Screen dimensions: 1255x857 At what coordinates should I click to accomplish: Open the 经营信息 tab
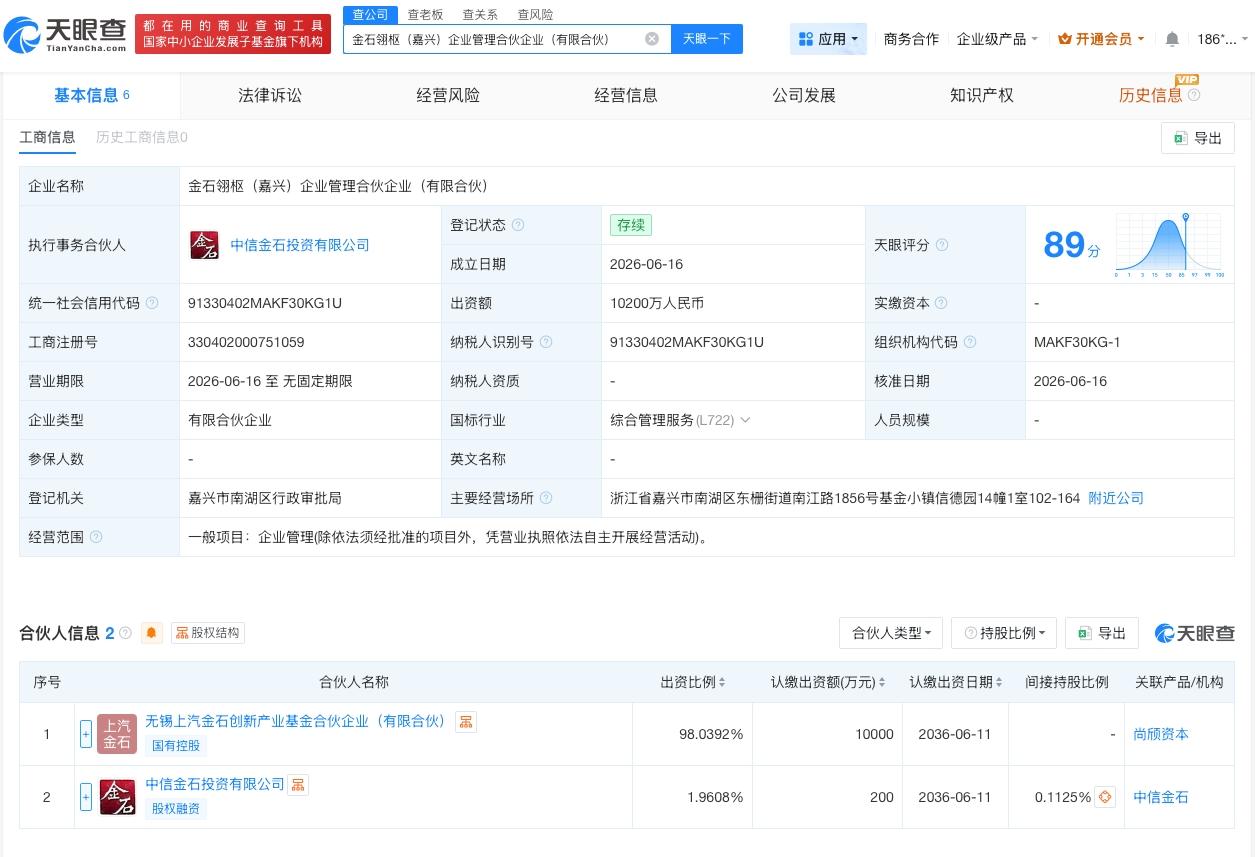(626, 95)
